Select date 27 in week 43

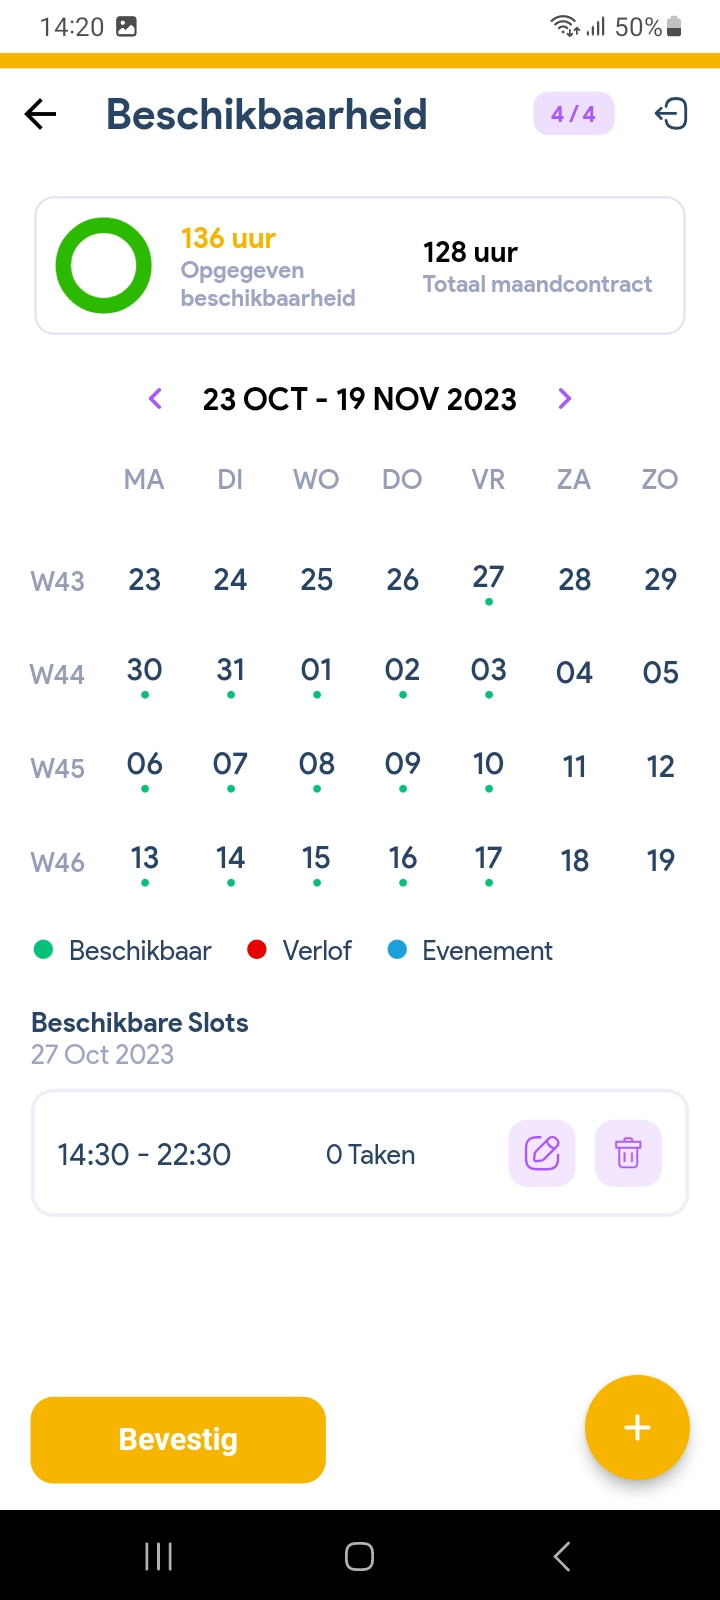pos(488,578)
